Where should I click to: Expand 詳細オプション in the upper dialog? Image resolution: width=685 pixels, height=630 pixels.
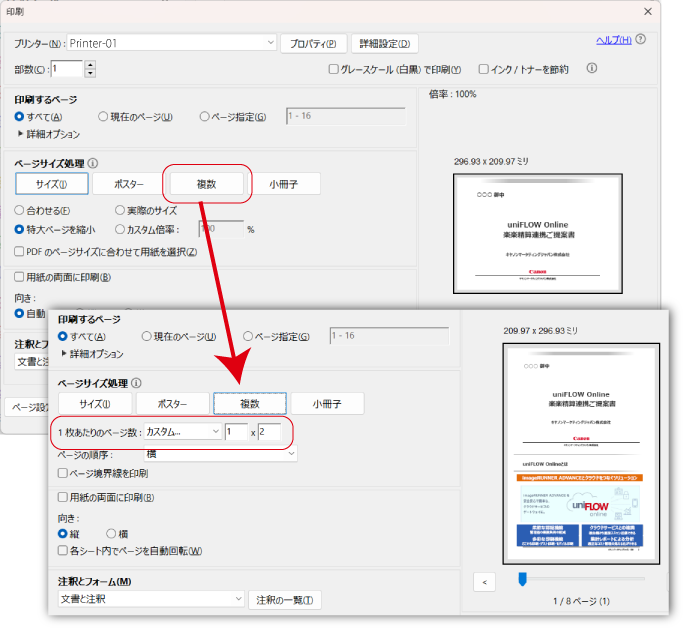pos(48,134)
